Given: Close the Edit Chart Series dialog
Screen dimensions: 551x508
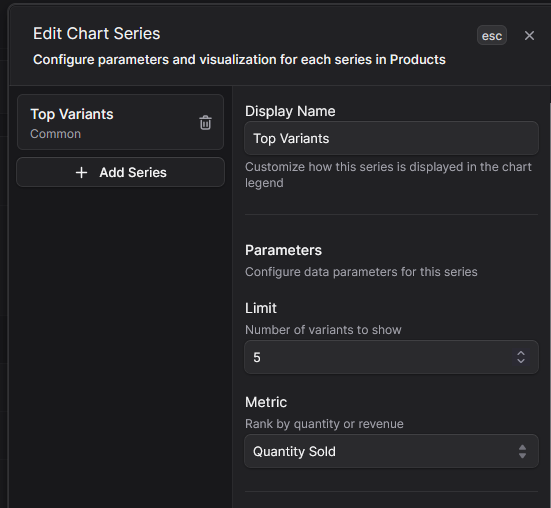Looking at the screenshot, I should click(x=529, y=35).
